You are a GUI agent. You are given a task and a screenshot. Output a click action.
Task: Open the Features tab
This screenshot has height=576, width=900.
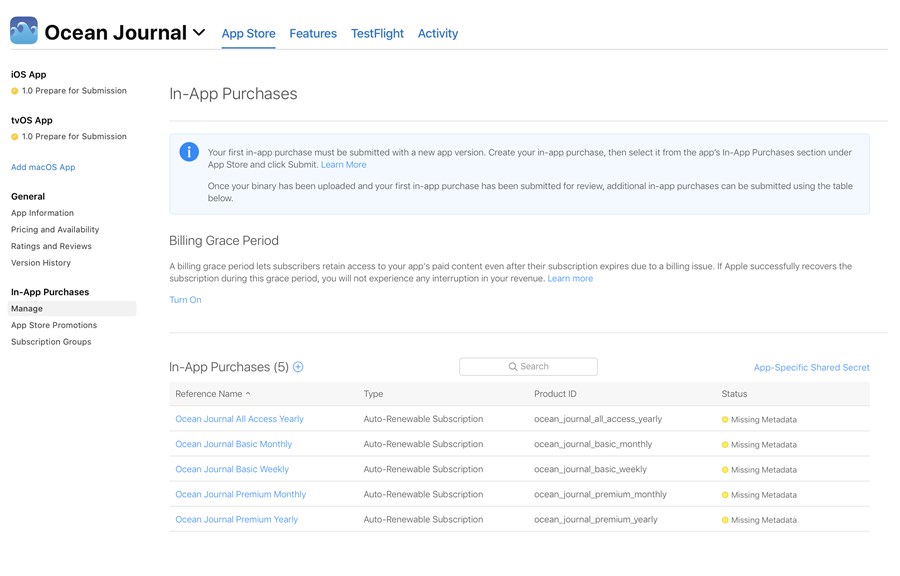pos(313,33)
